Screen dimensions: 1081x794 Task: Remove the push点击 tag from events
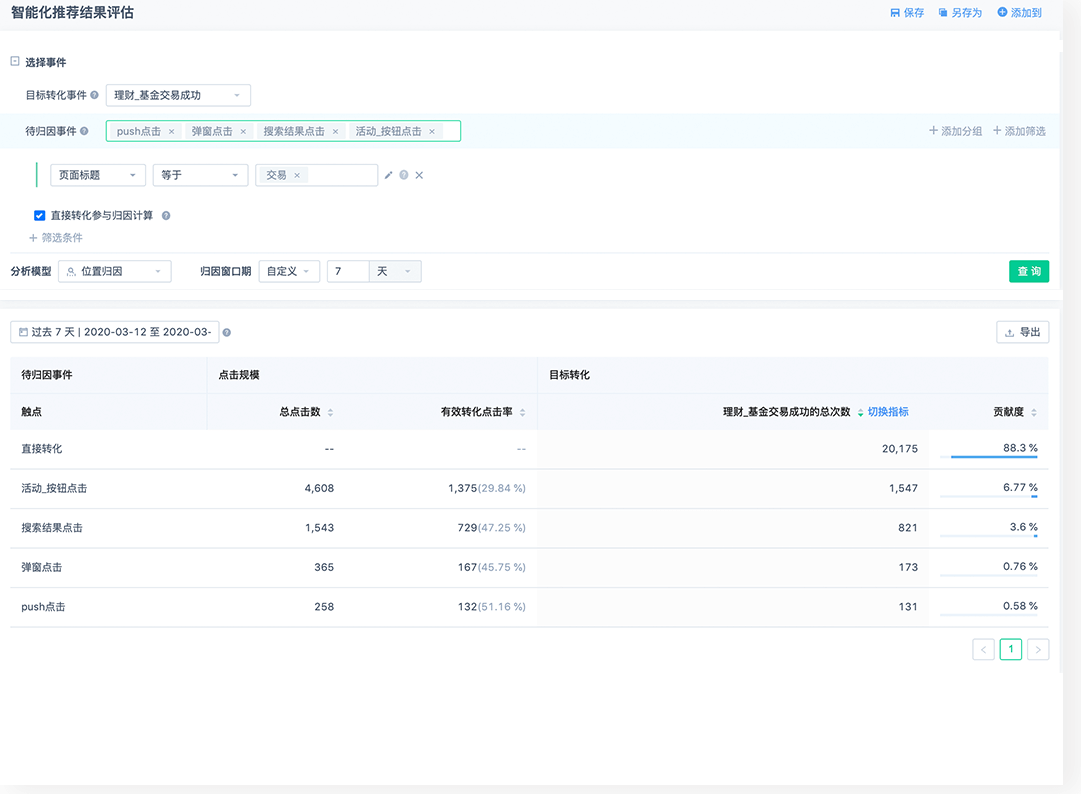coord(171,132)
